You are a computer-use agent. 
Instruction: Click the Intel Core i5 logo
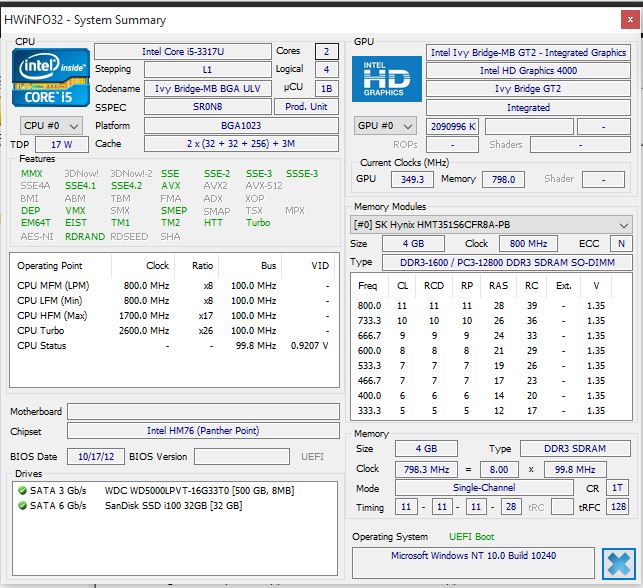(x=51, y=77)
